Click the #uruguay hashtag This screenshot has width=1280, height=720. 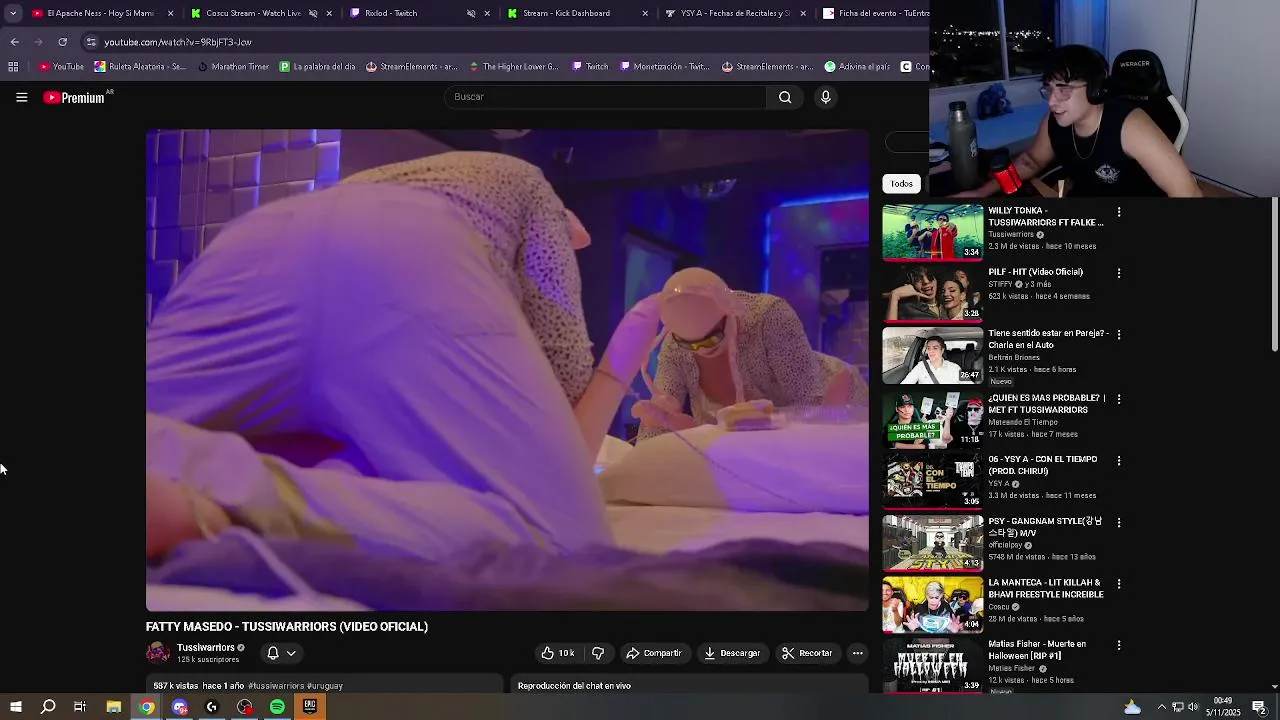click(x=325, y=686)
